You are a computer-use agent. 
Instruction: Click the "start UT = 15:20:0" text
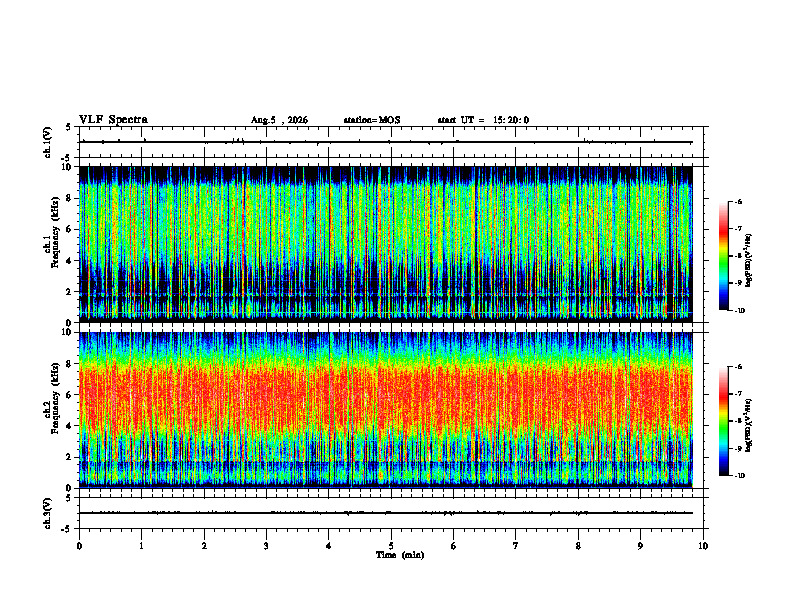(483, 120)
